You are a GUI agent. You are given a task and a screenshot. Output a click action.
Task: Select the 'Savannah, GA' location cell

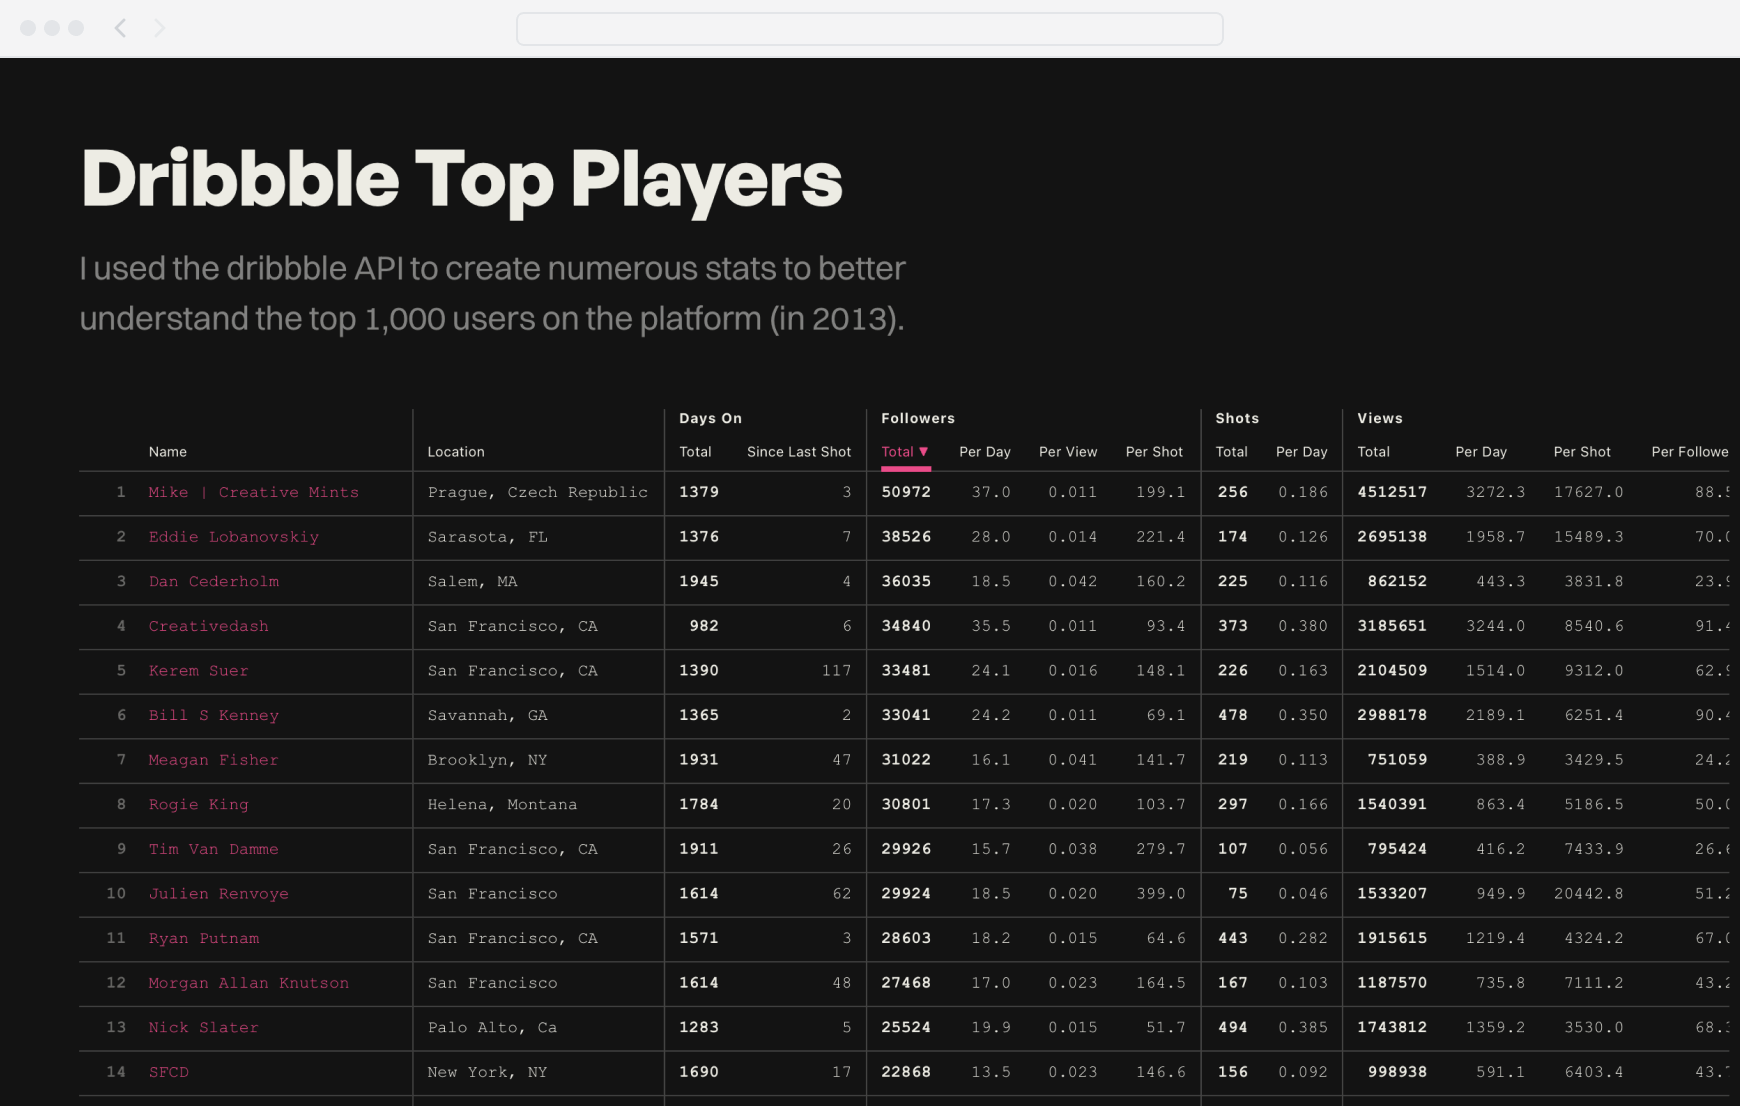(x=488, y=715)
